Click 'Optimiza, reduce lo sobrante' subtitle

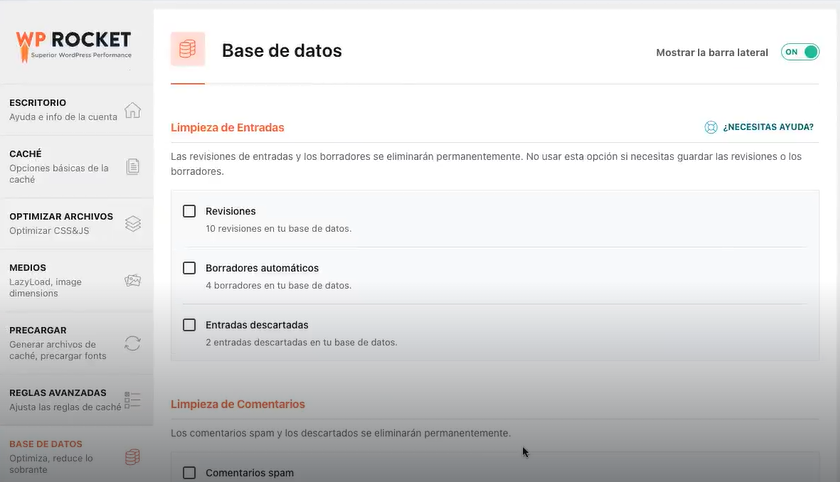pyautogui.click(x=51, y=464)
